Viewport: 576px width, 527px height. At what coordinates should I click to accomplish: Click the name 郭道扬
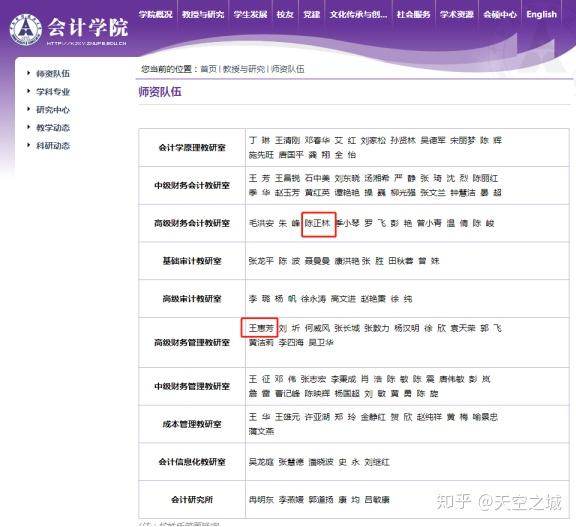321,499
